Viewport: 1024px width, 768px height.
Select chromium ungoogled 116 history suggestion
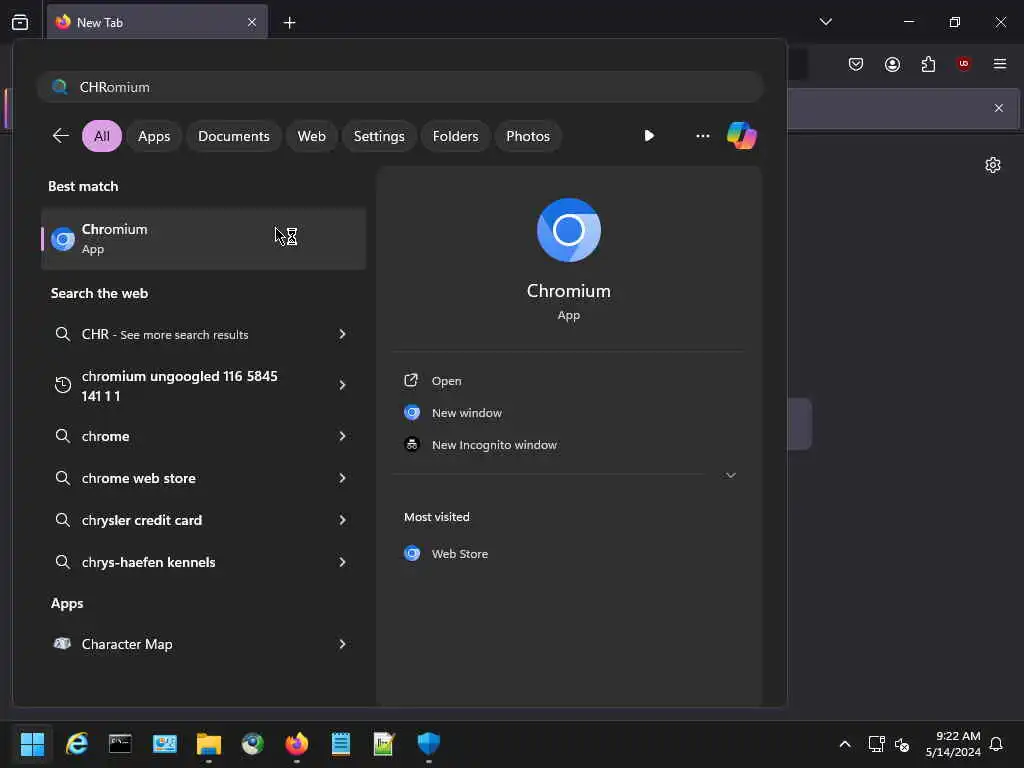(x=180, y=386)
